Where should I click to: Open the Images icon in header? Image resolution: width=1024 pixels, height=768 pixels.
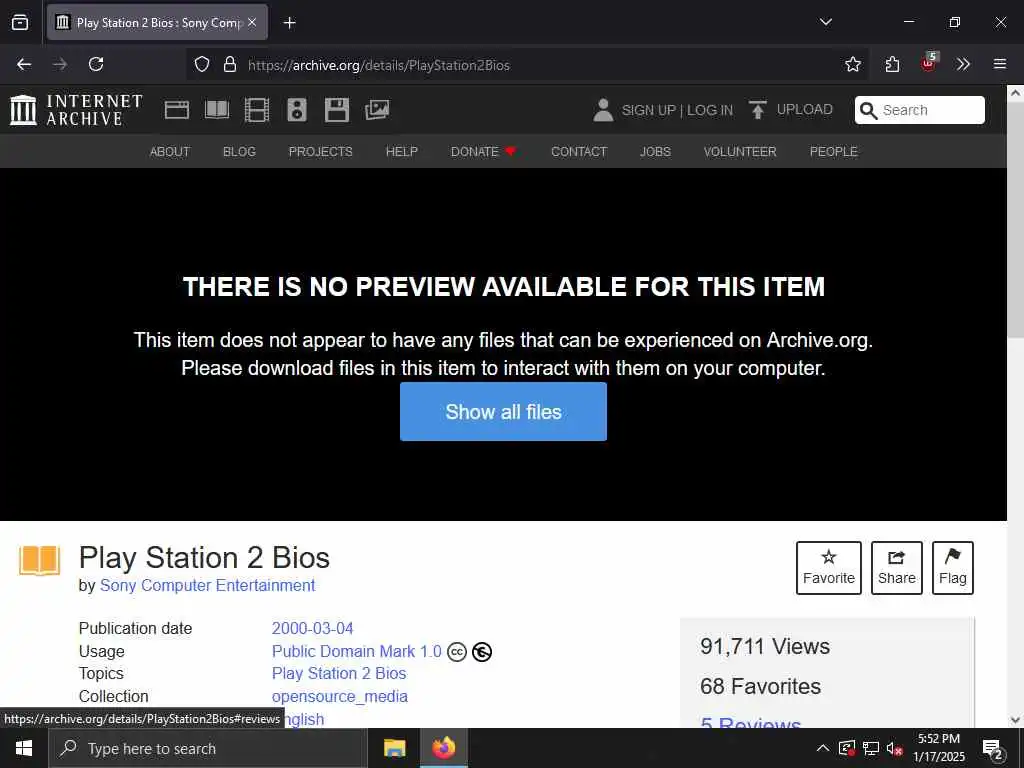[377, 110]
